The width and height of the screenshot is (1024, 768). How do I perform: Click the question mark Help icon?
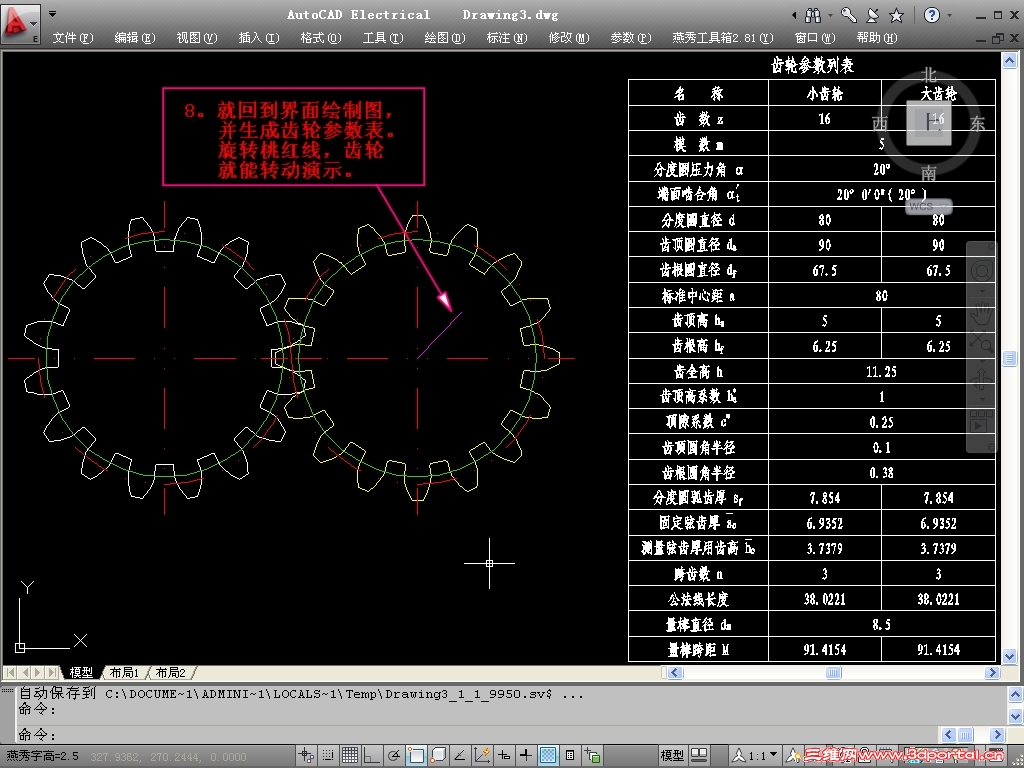pos(932,15)
